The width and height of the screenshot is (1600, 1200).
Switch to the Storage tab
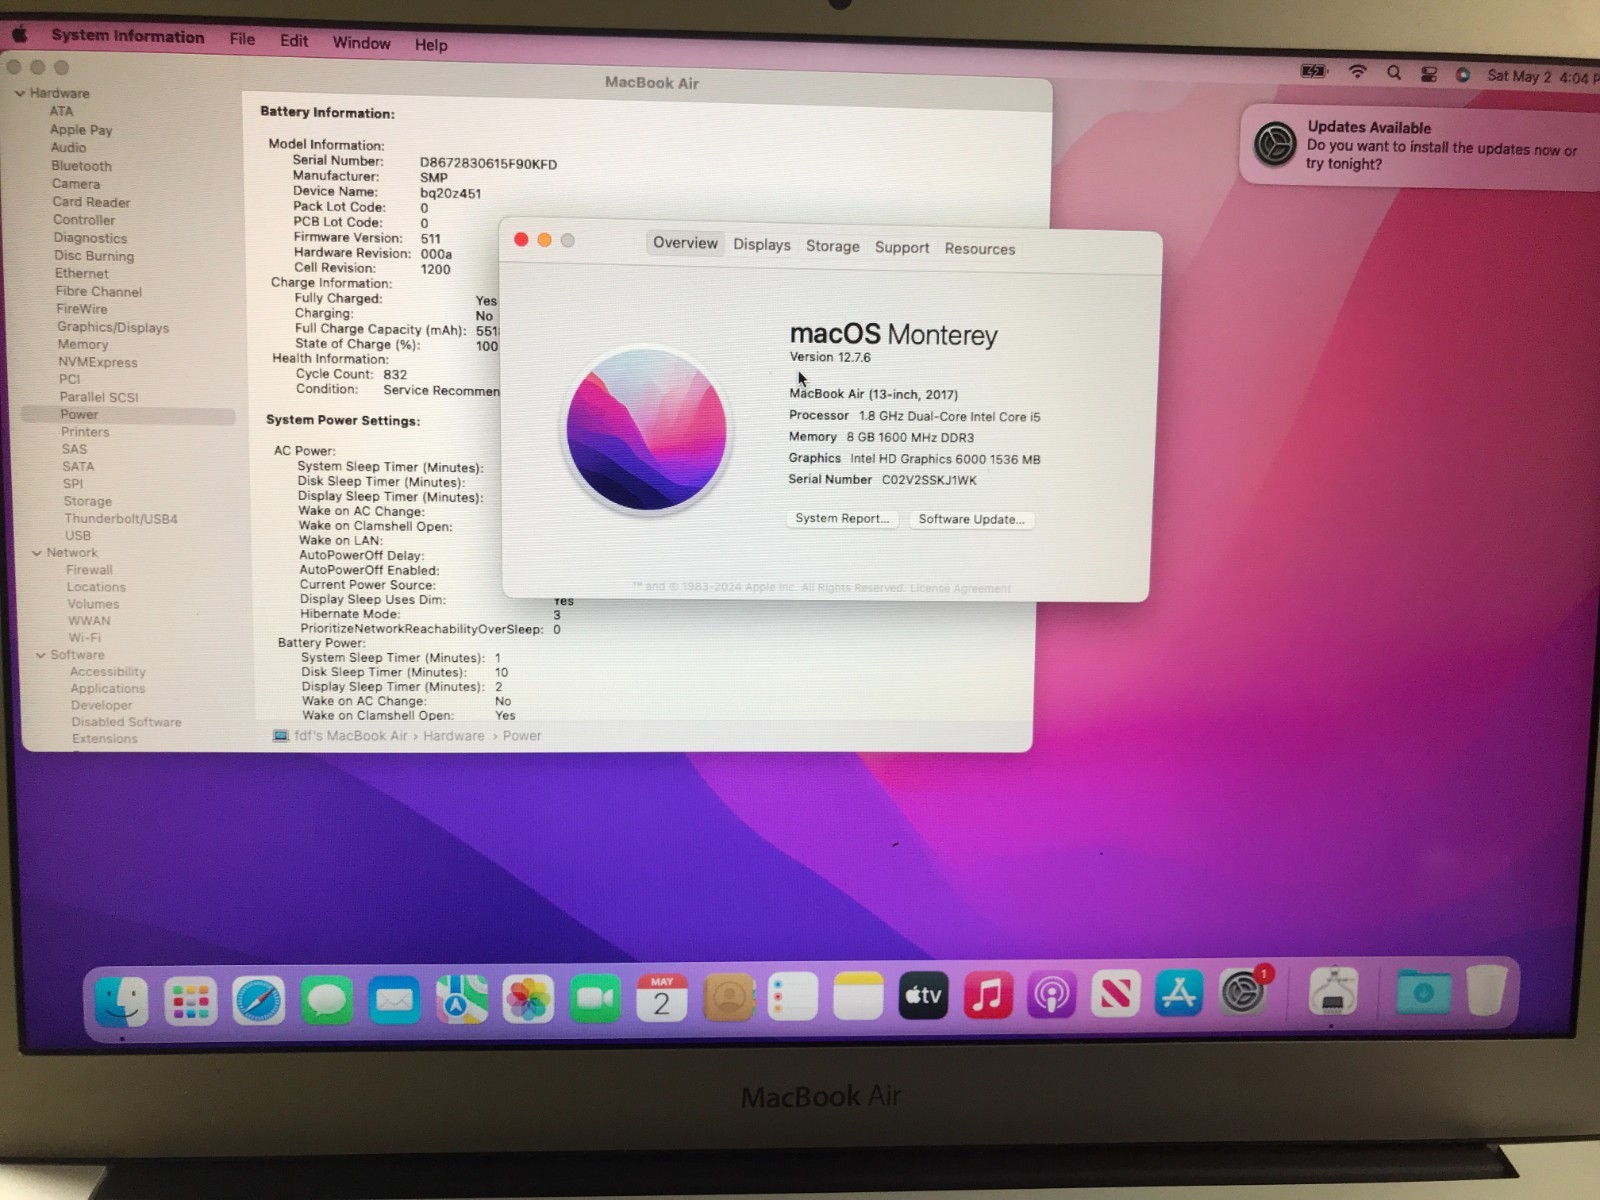point(833,246)
